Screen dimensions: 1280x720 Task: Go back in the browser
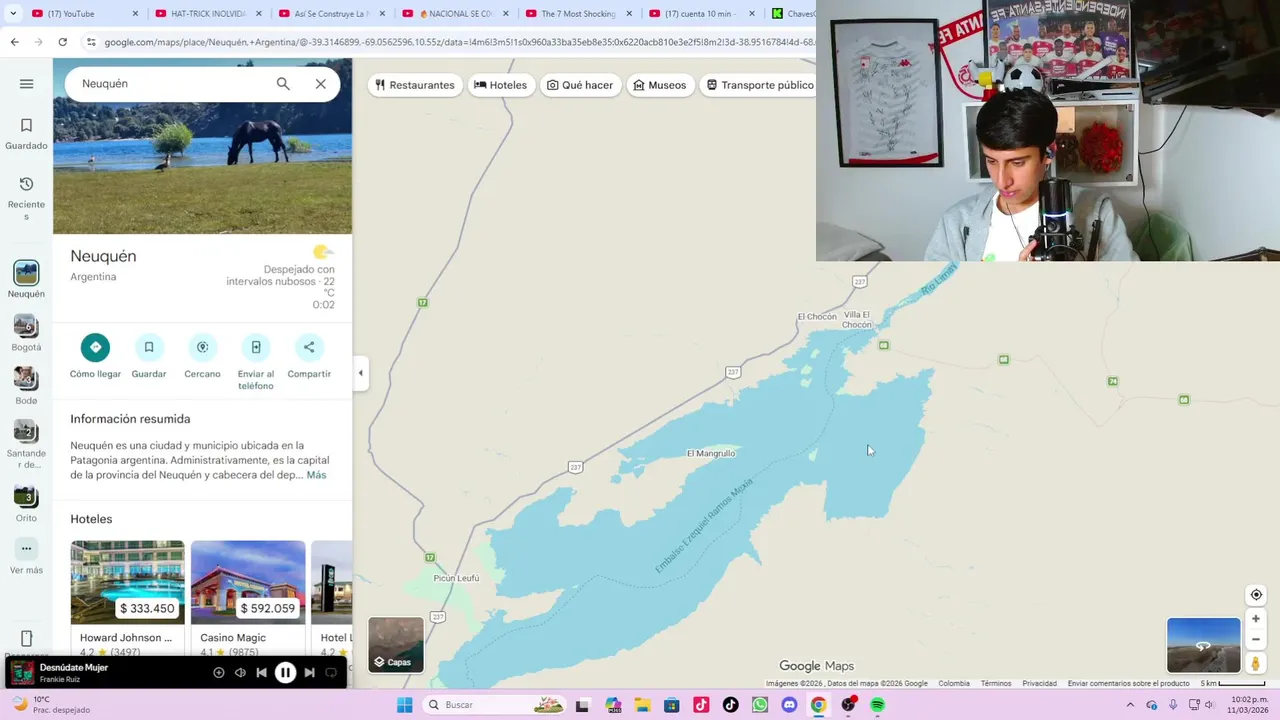14,42
